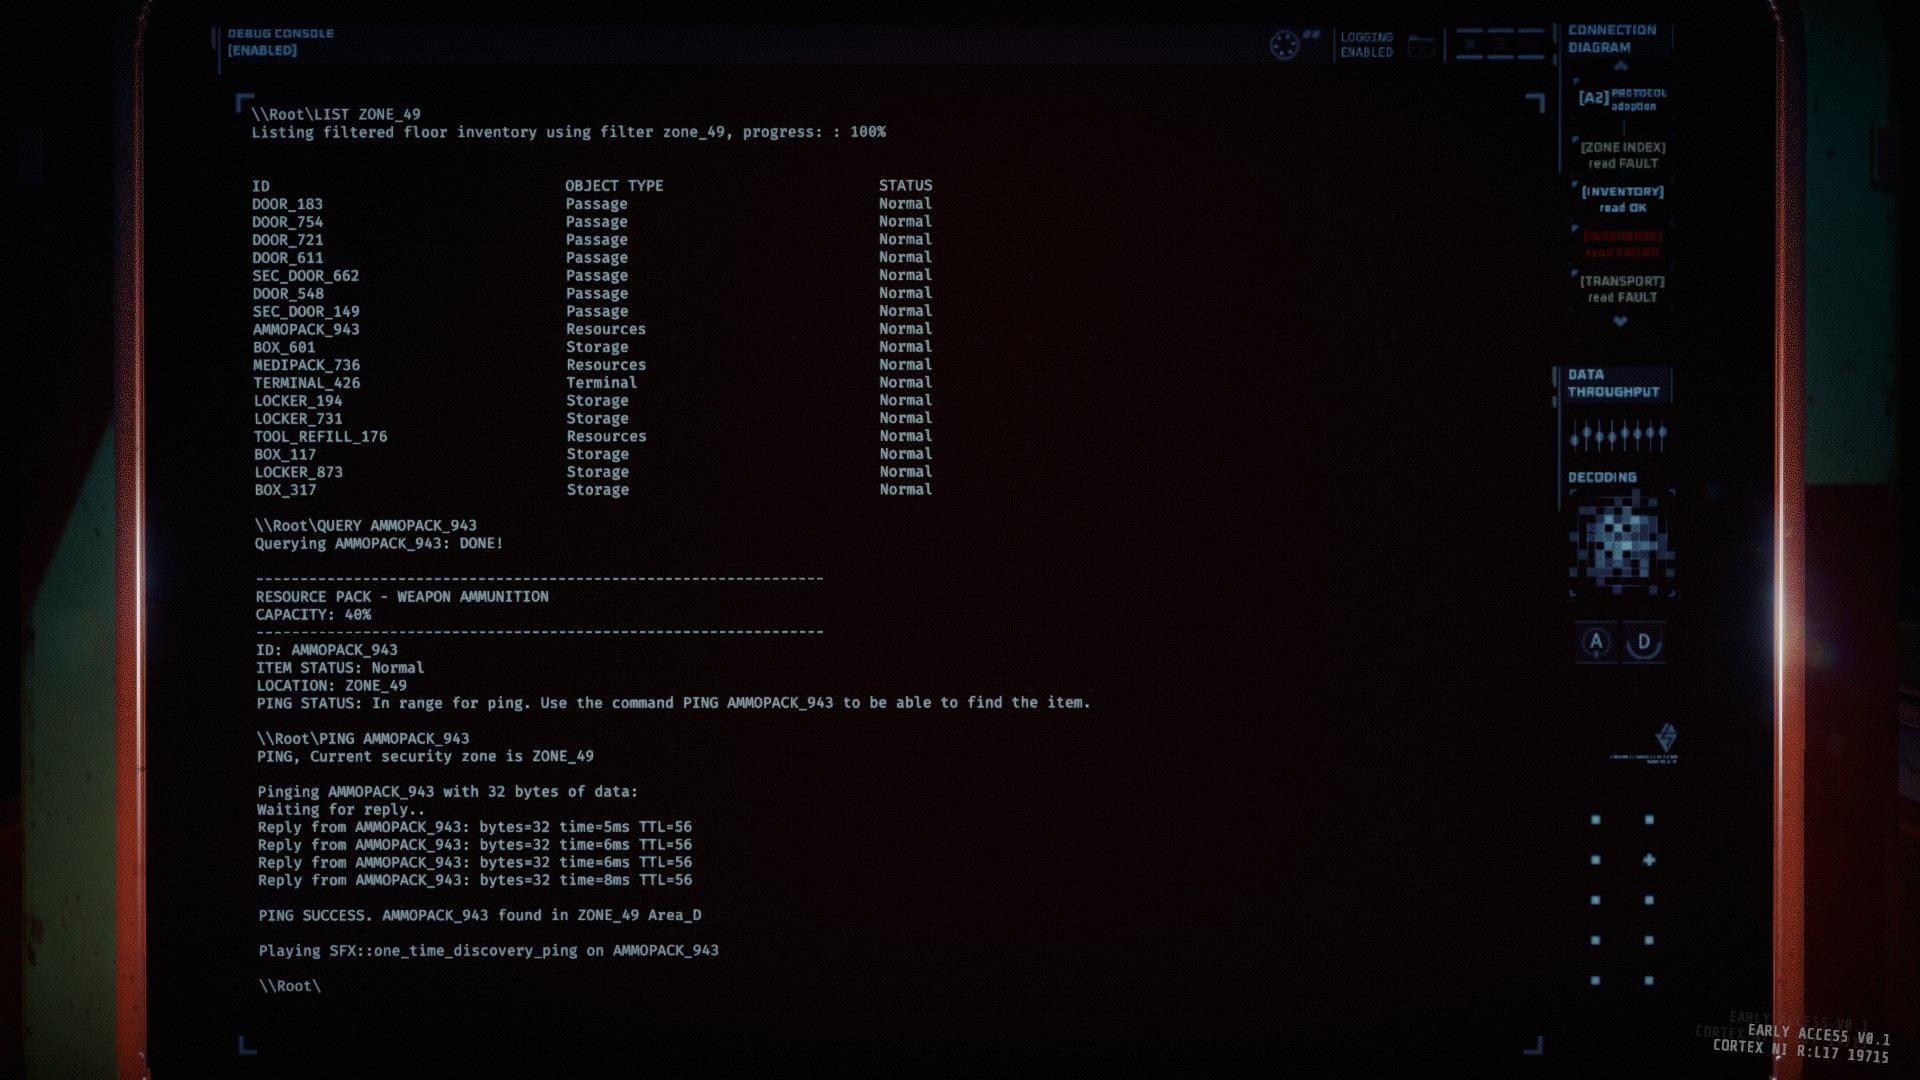Click the RESOURCE PACK - WEAPON AMMUNITION heading

[x=402, y=596]
